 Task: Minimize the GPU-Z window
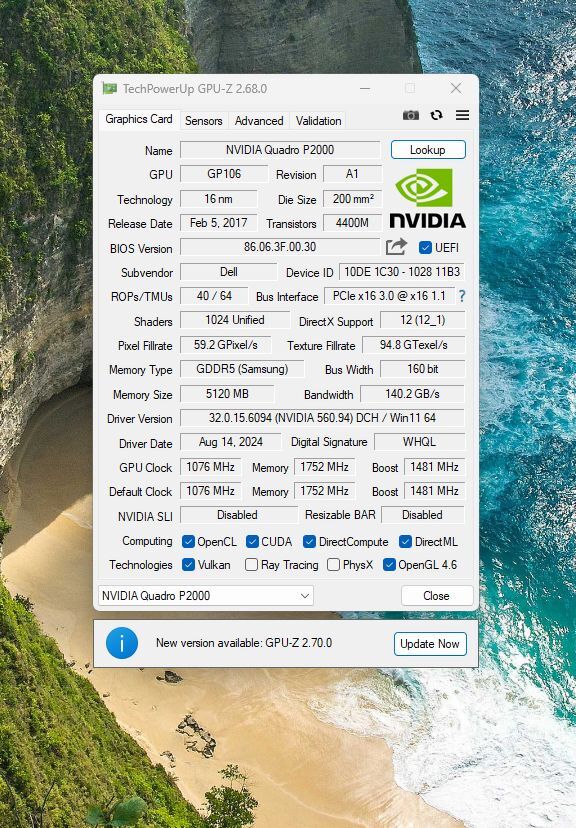click(365, 88)
